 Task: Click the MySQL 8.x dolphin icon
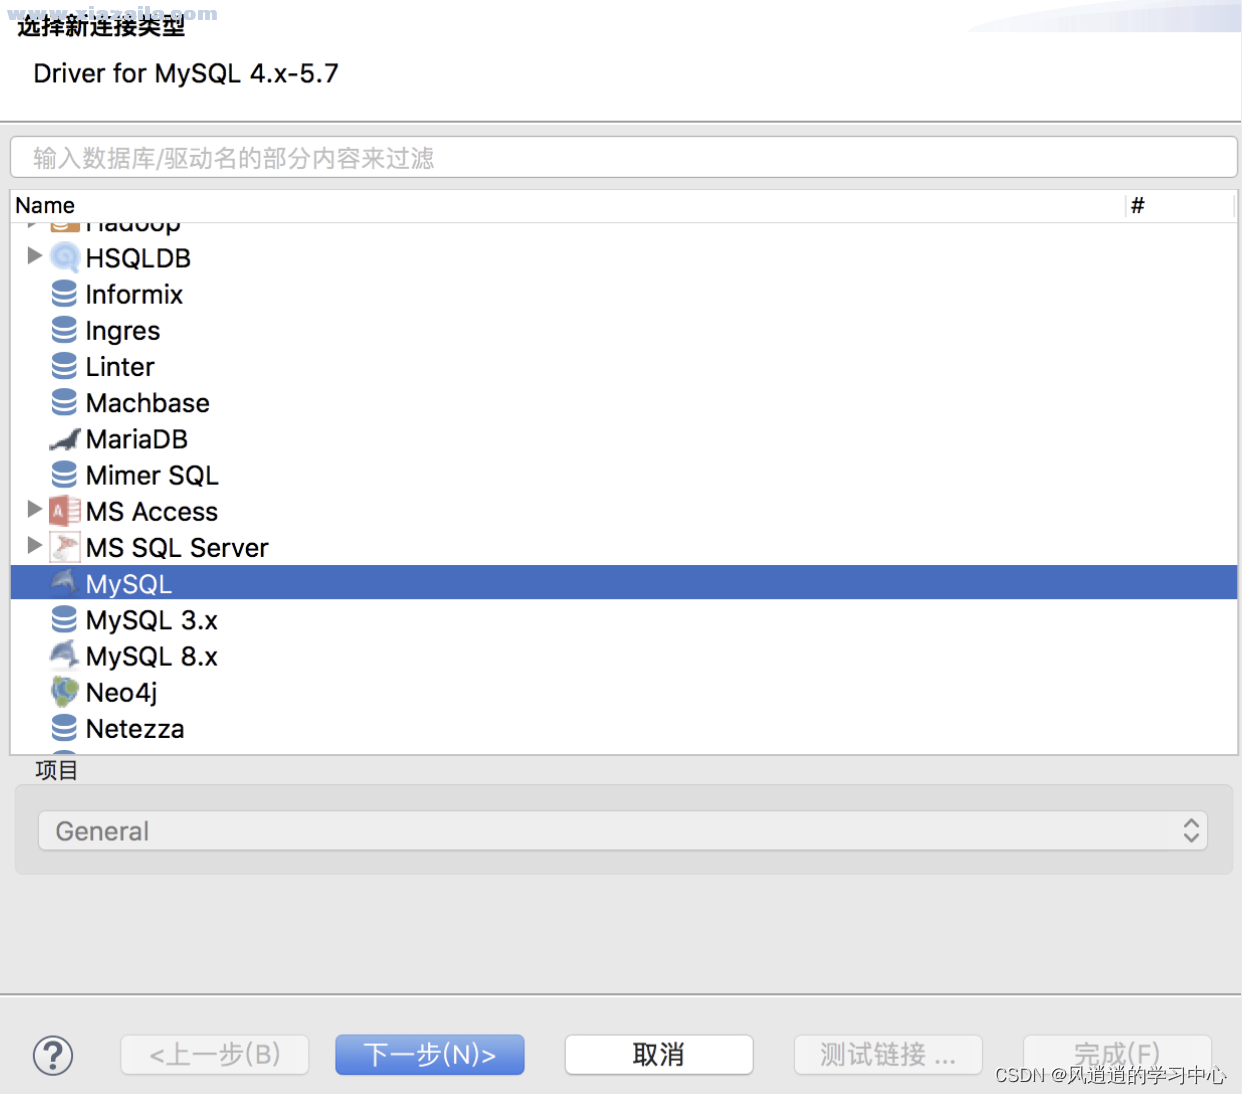63,655
